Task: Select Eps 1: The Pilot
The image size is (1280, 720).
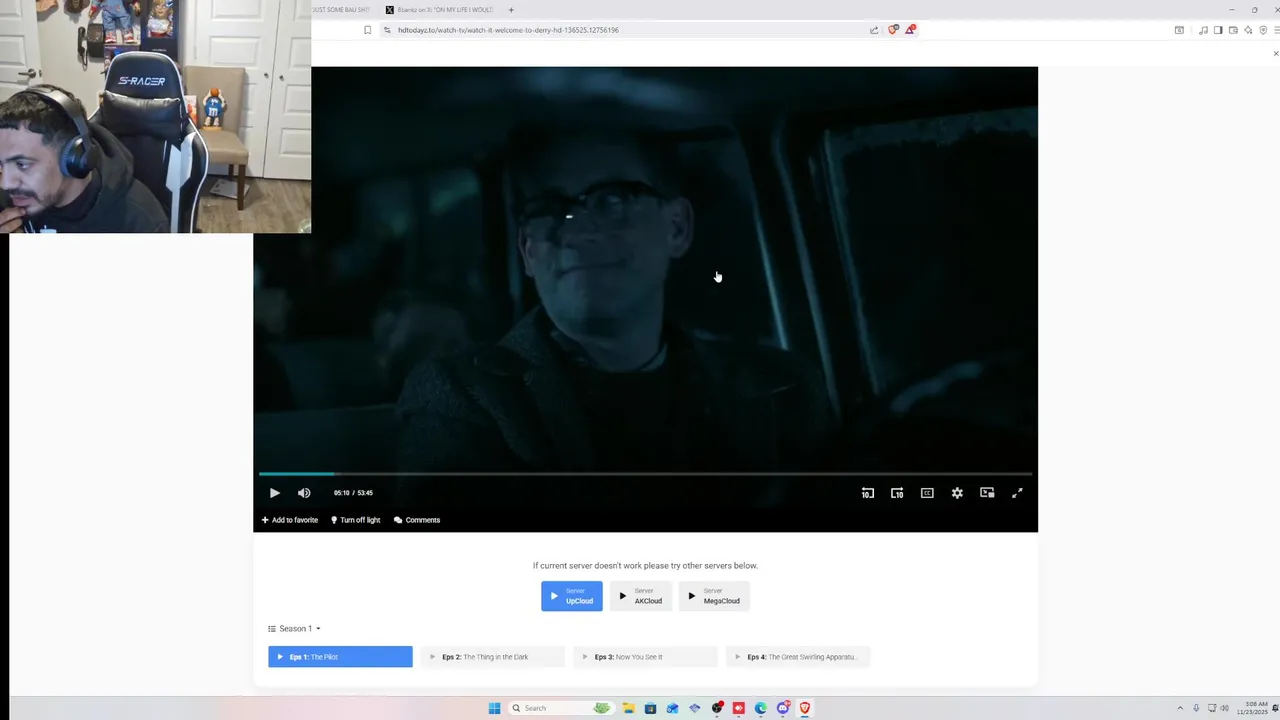Action: [x=340, y=657]
